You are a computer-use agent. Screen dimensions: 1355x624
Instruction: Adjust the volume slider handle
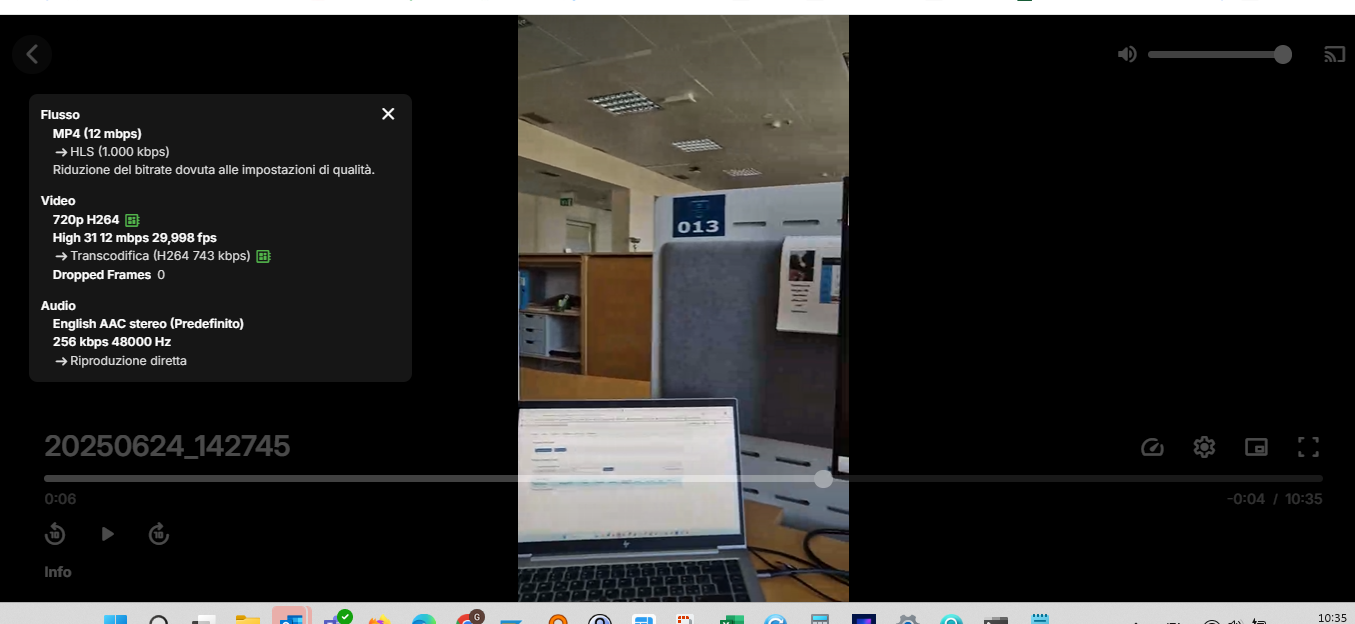pos(1283,54)
